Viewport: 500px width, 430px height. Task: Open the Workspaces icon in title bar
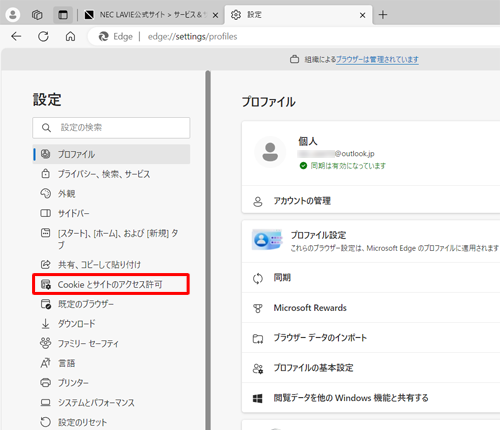pyautogui.click(x=37, y=15)
